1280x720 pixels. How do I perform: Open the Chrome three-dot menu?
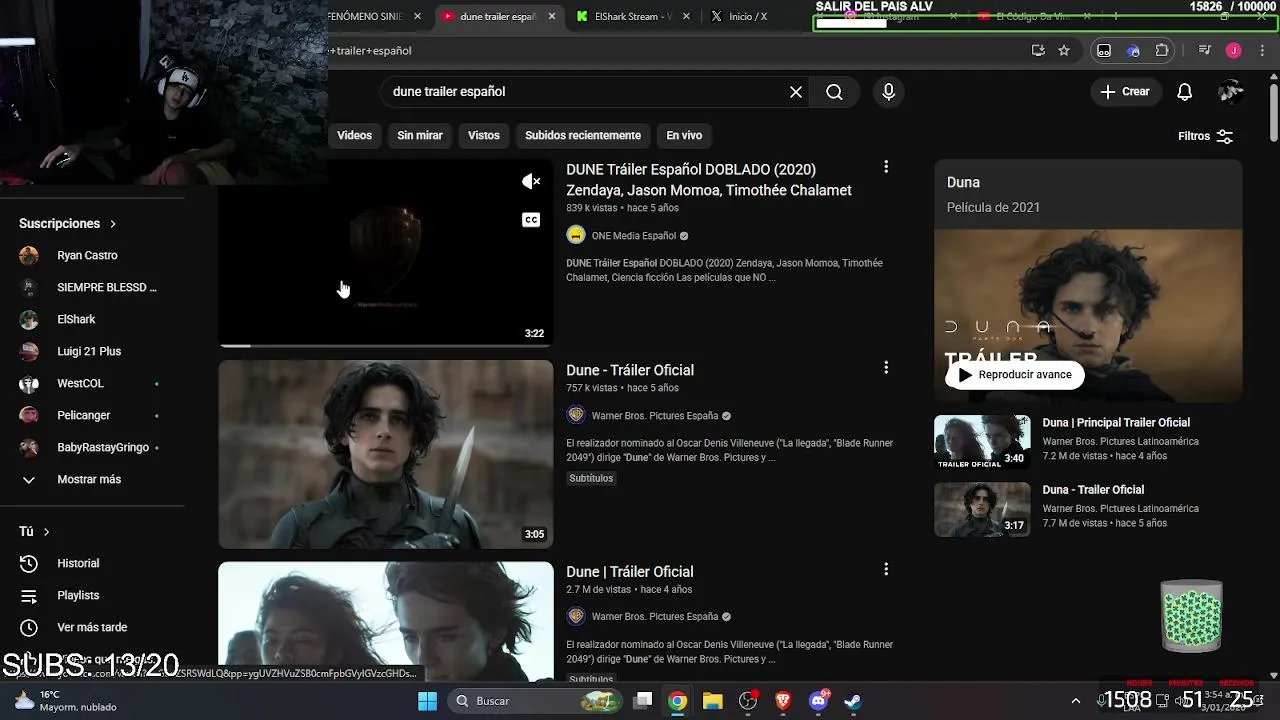[x=1261, y=51]
